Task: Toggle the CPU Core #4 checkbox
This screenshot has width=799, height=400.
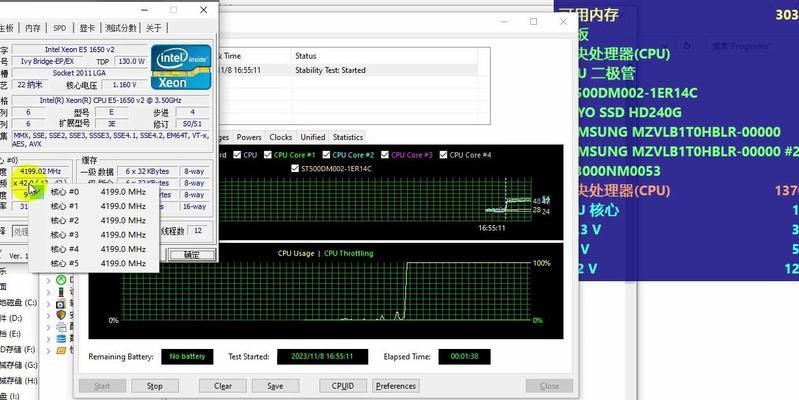Action: pos(443,155)
